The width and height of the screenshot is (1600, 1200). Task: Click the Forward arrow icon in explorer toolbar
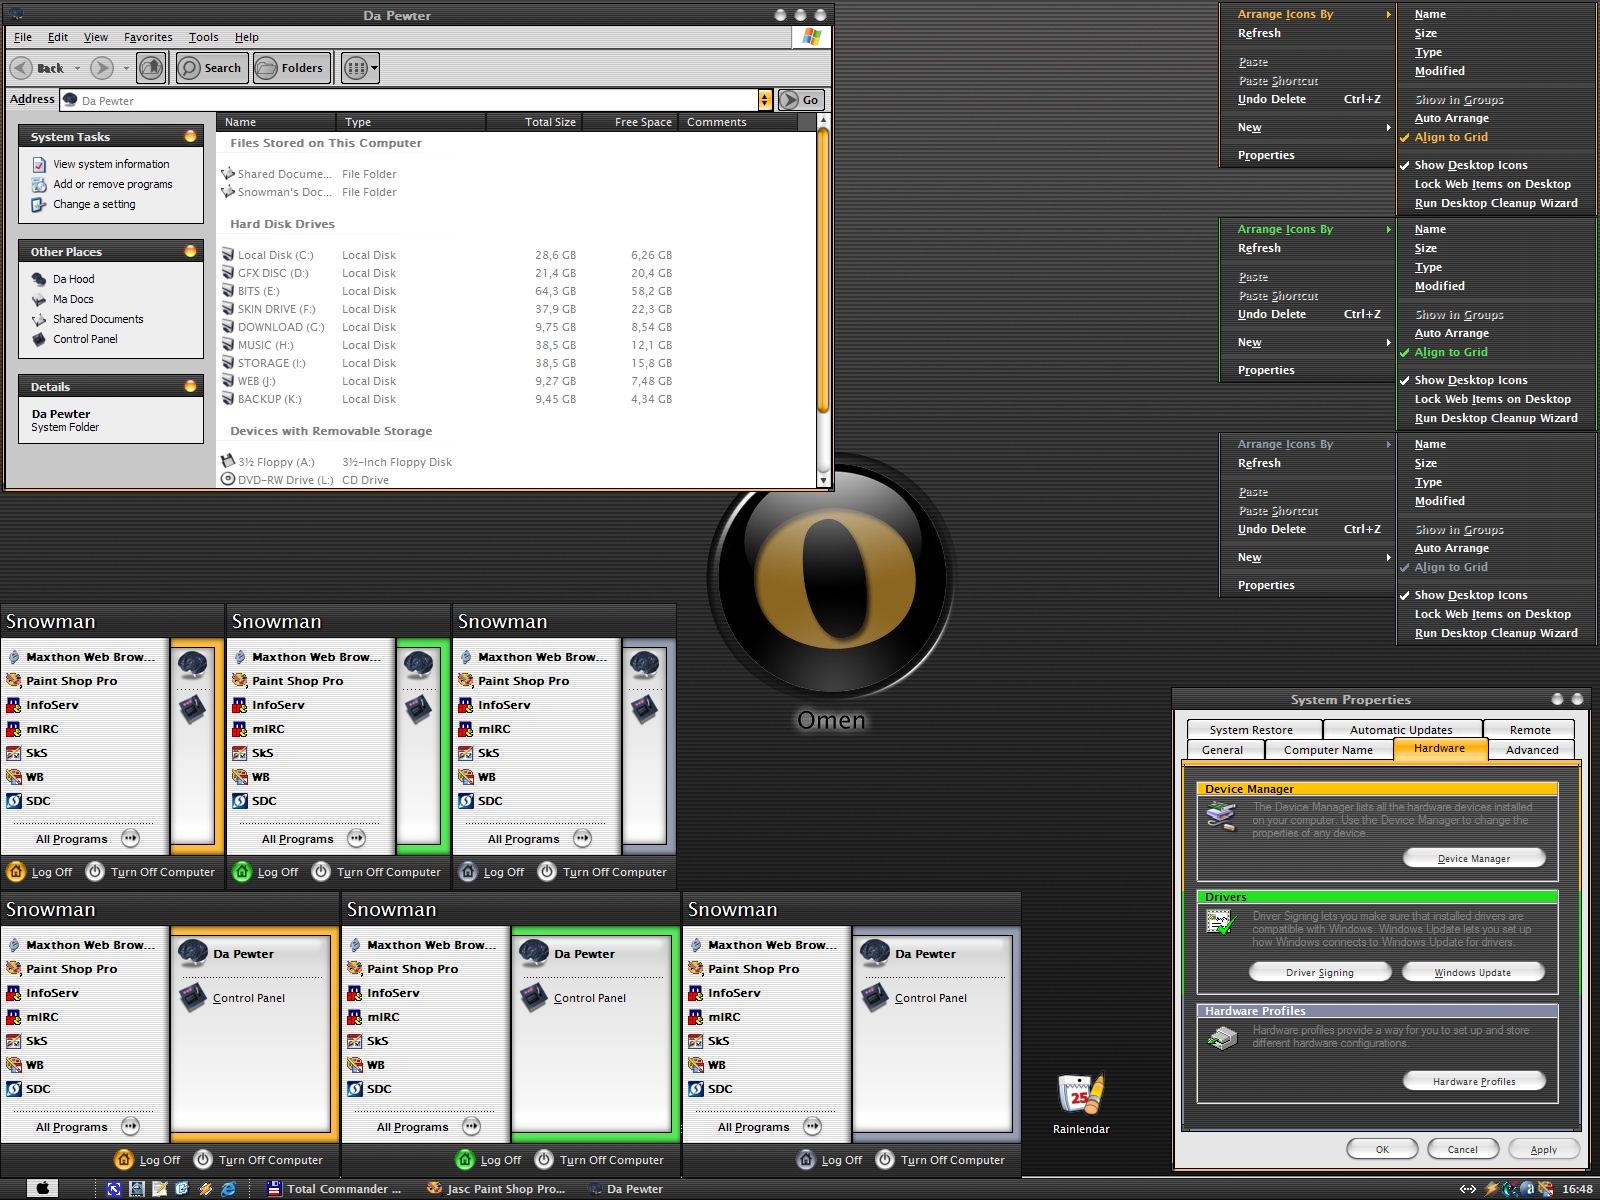pyautogui.click(x=102, y=68)
